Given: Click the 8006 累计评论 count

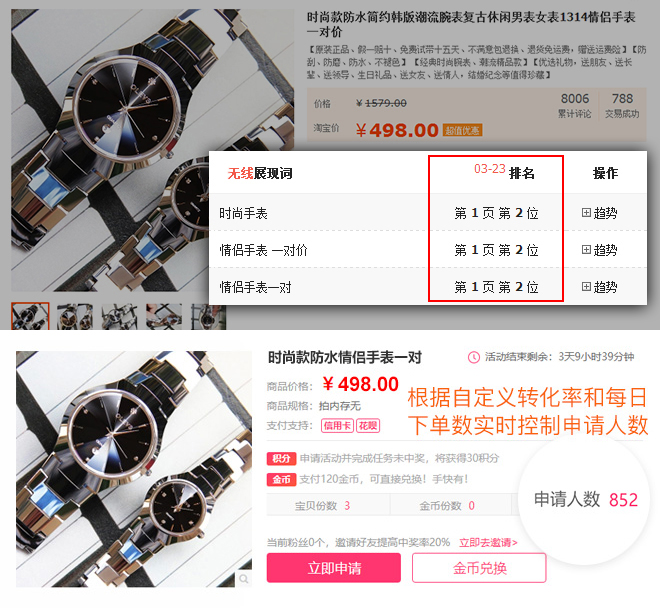Looking at the screenshot, I should click(575, 105).
